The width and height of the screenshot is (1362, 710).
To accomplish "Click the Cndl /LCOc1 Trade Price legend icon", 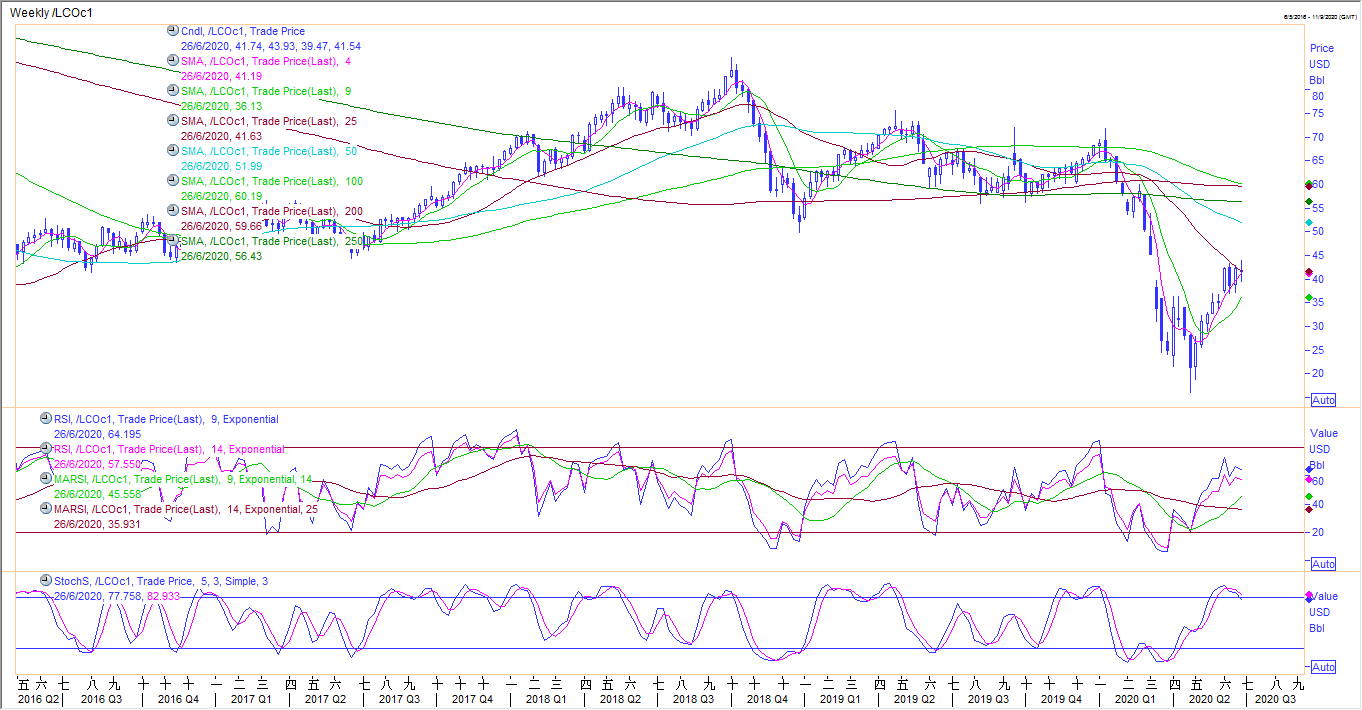I will 172,31.
